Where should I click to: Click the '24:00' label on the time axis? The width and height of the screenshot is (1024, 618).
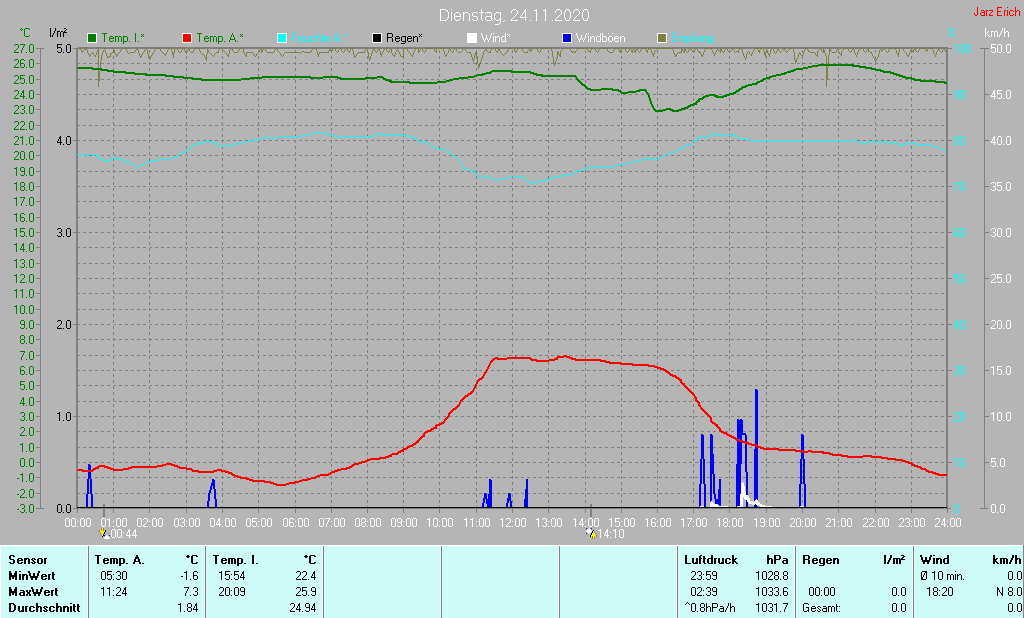tap(948, 523)
